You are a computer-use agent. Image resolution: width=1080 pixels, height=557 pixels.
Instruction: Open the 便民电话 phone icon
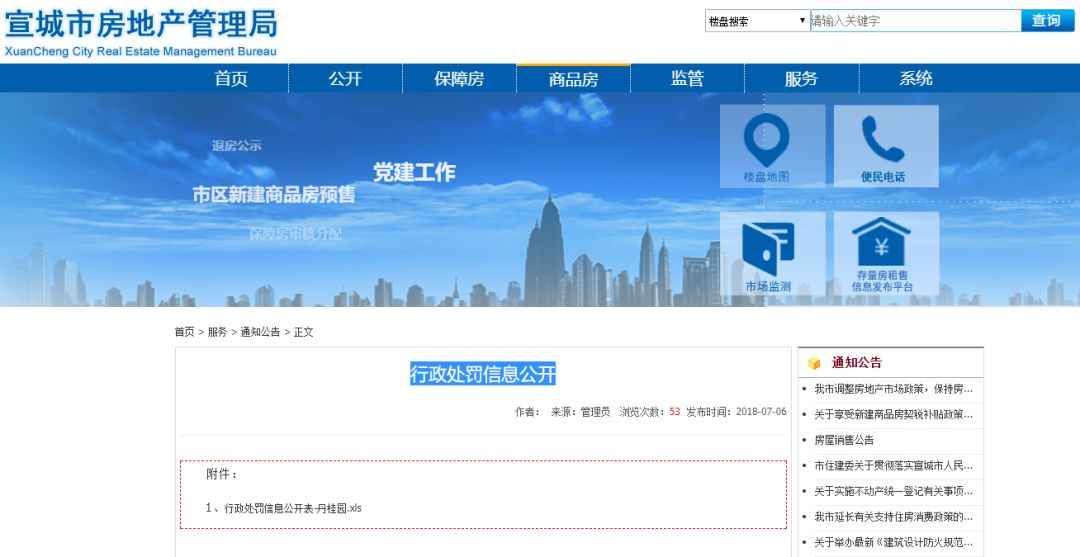pos(882,141)
